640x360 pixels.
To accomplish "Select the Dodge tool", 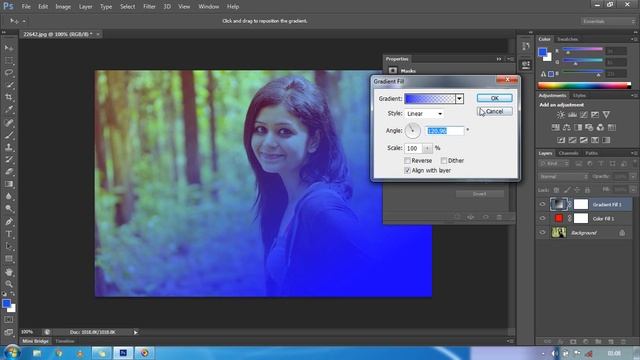I will [x=9, y=209].
